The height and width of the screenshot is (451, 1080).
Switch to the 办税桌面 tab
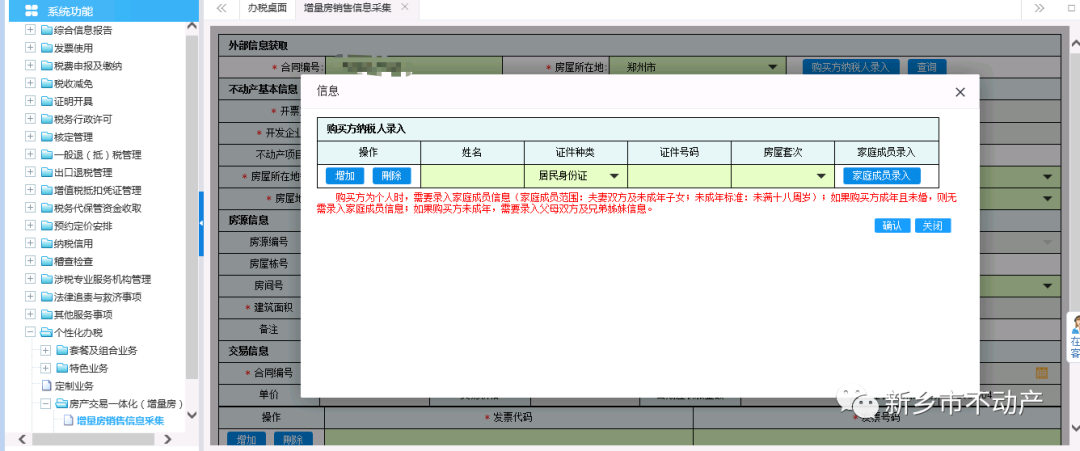tap(267, 8)
